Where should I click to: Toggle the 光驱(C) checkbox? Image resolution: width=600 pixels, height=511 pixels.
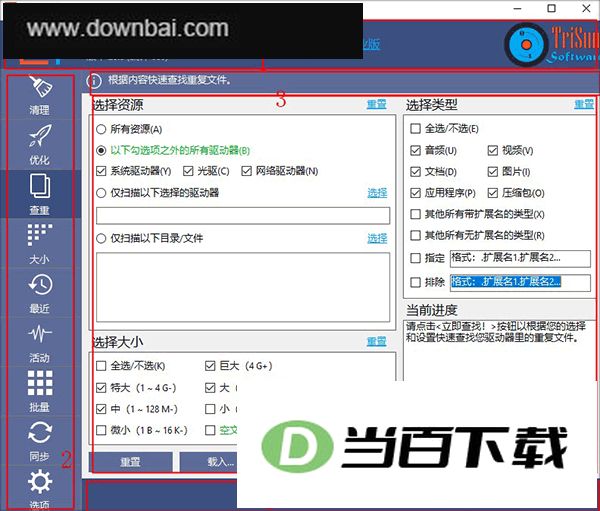tap(188, 171)
